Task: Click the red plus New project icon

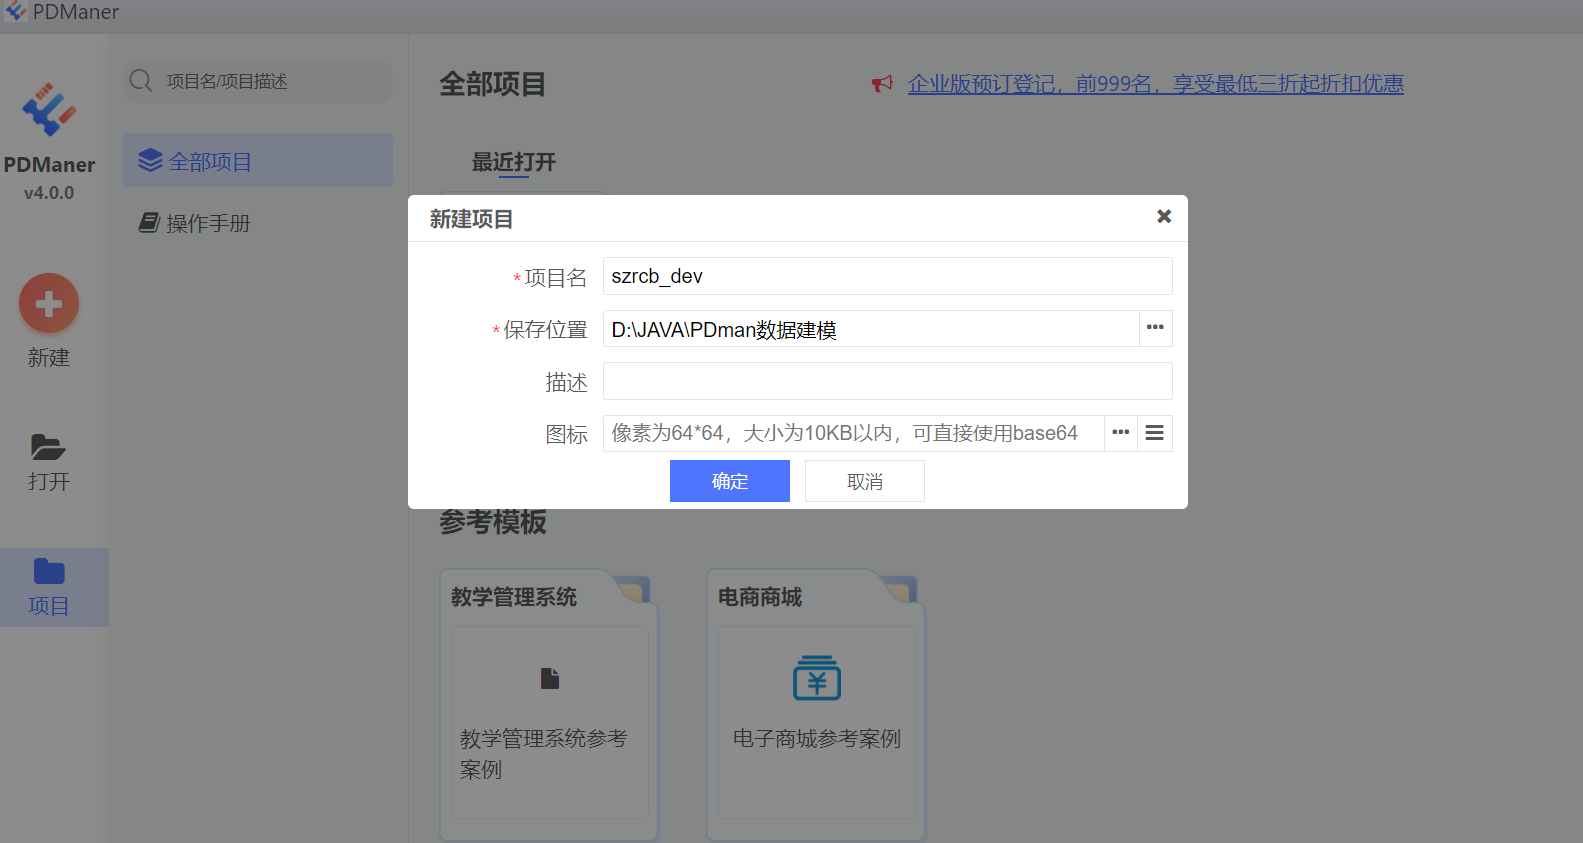Action: (x=49, y=303)
